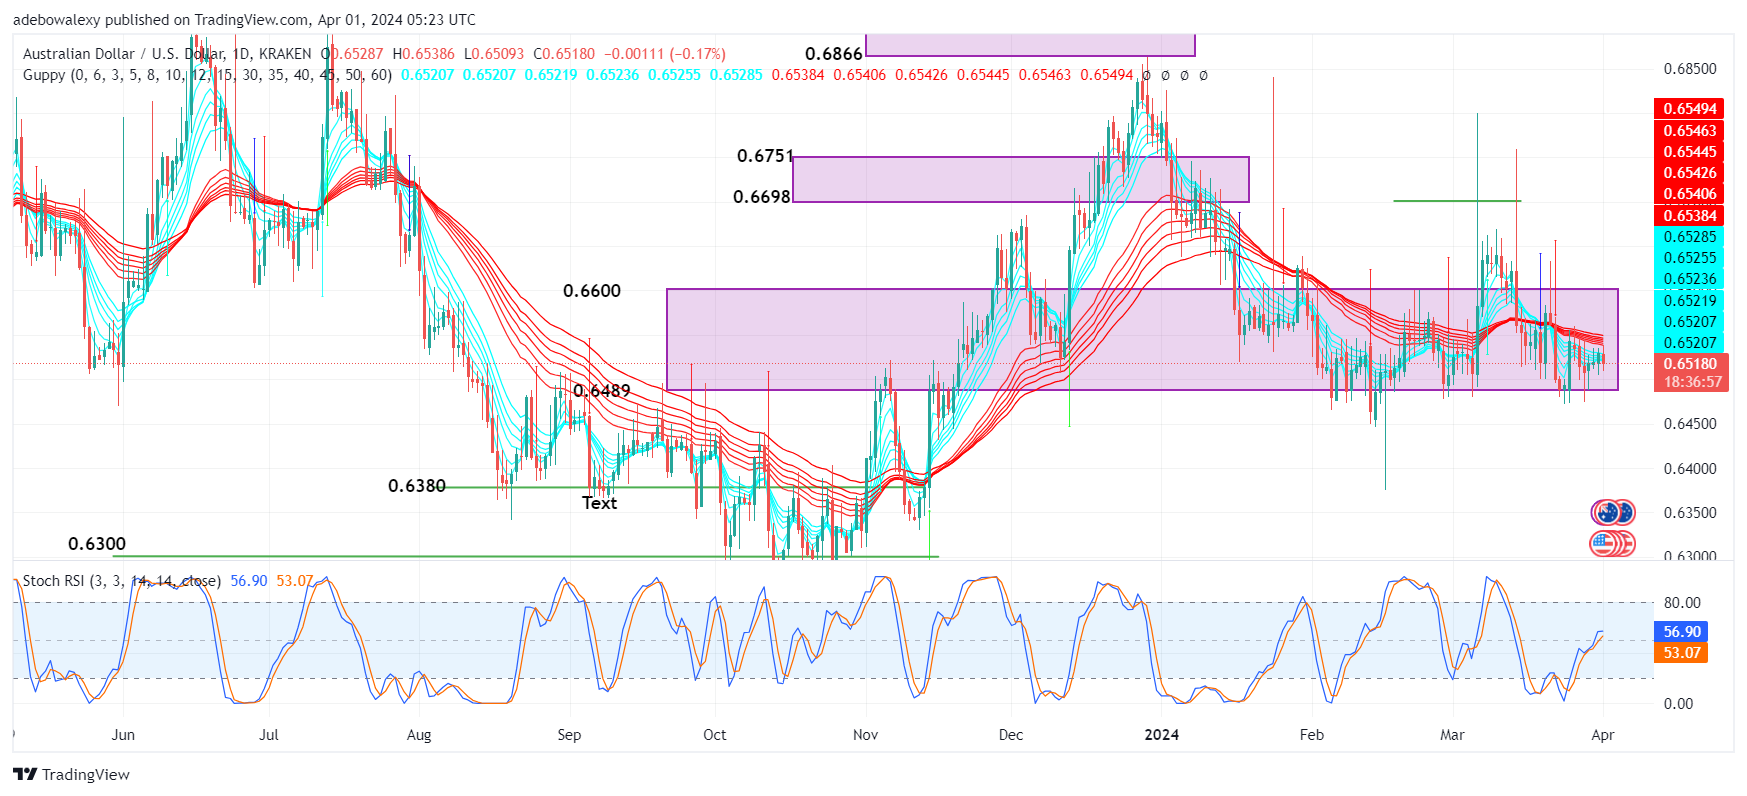Click the 18:36:57 countdown timer tag
1747x796 pixels.
[1690, 382]
